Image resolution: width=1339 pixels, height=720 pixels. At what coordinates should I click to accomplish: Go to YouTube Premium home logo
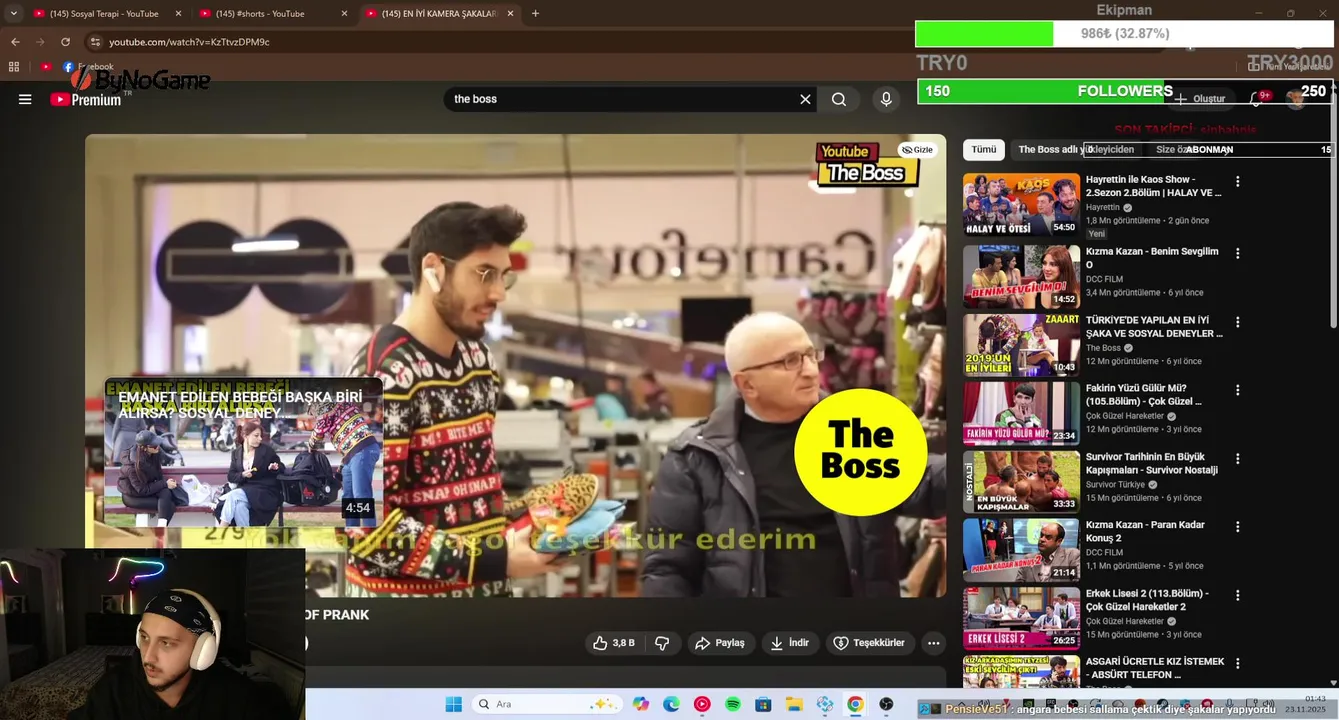[x=86, y=99]
